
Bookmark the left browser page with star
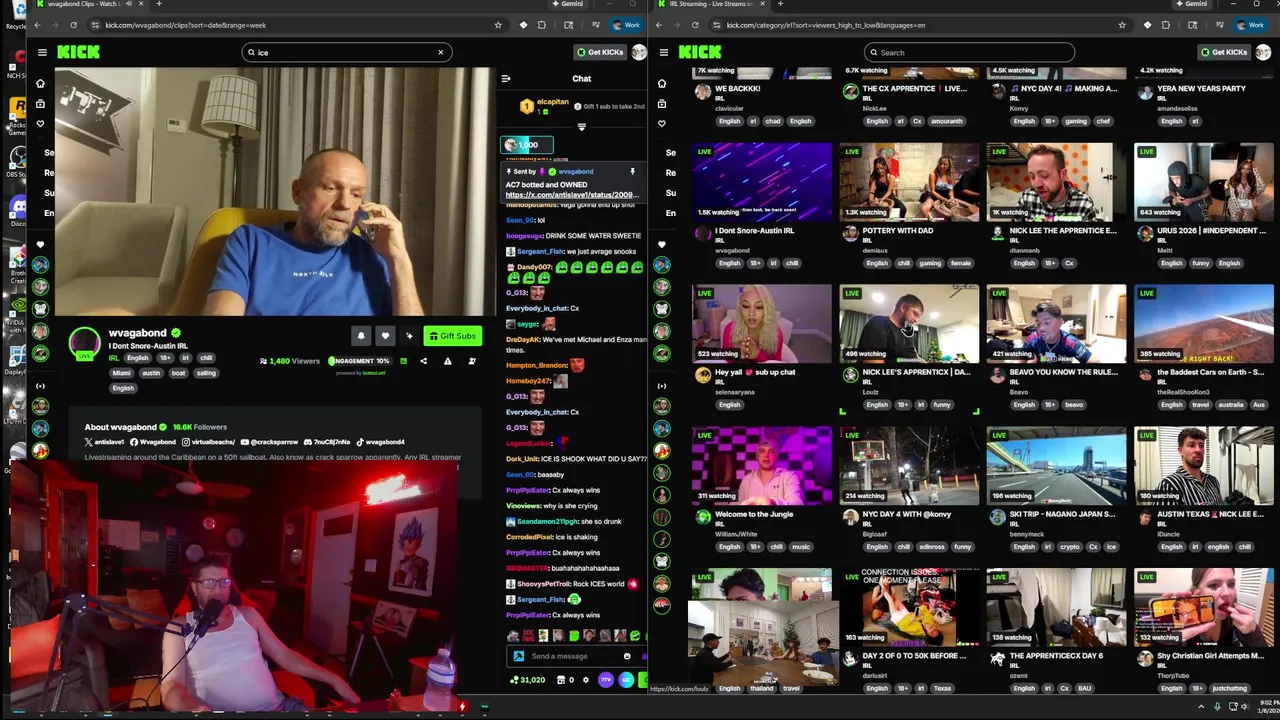pos(498,25)
